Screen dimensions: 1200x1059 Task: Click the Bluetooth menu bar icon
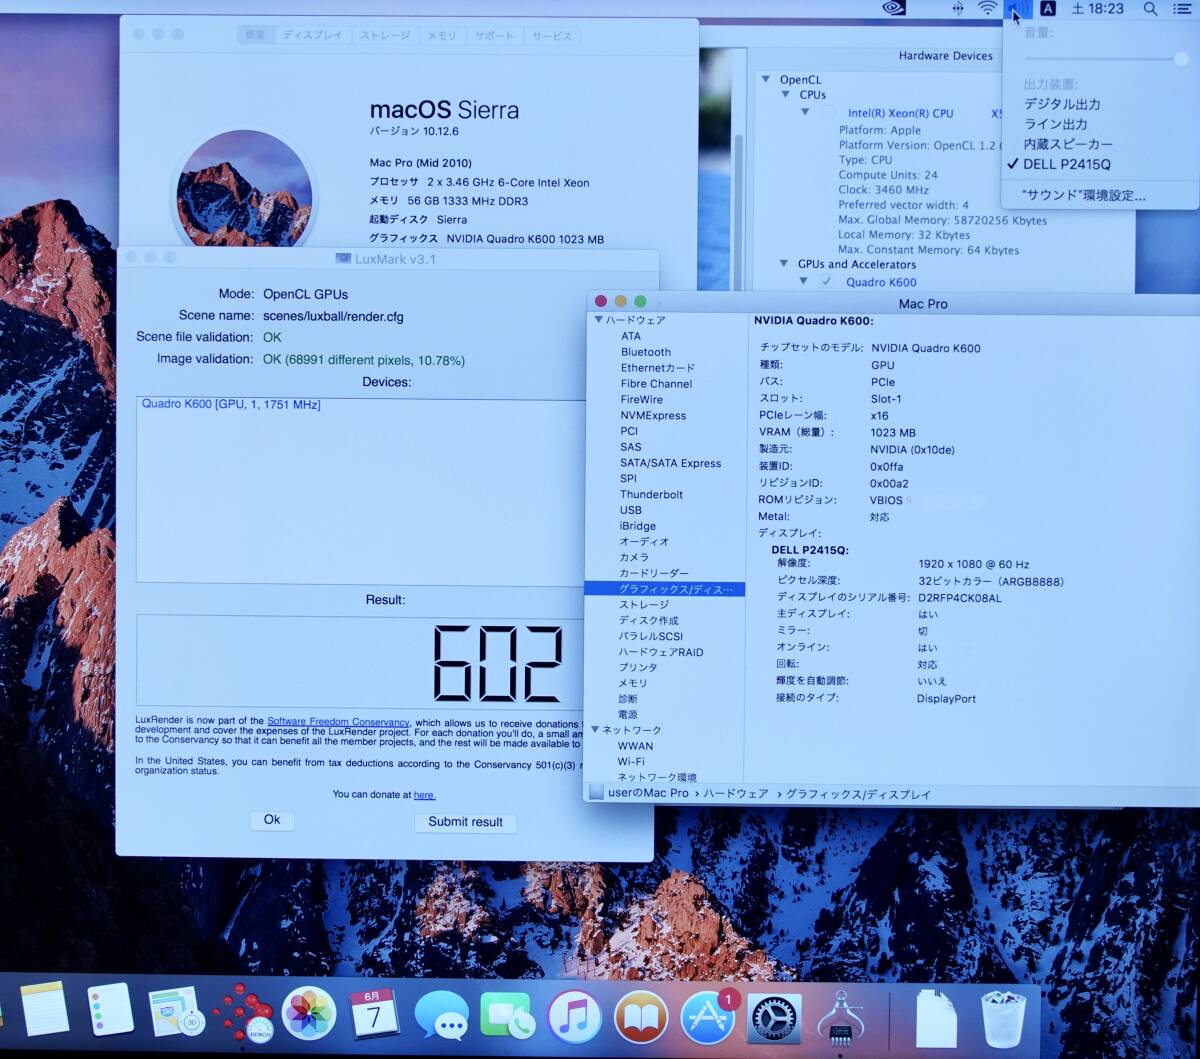(x=958, y=9)
